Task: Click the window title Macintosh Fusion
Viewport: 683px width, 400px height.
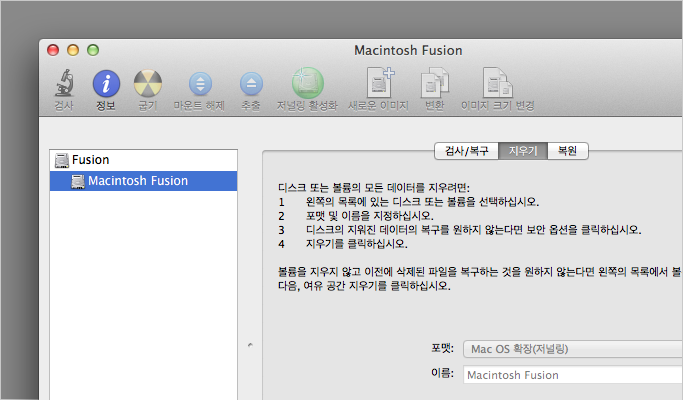Action: (x=408, y=51)
